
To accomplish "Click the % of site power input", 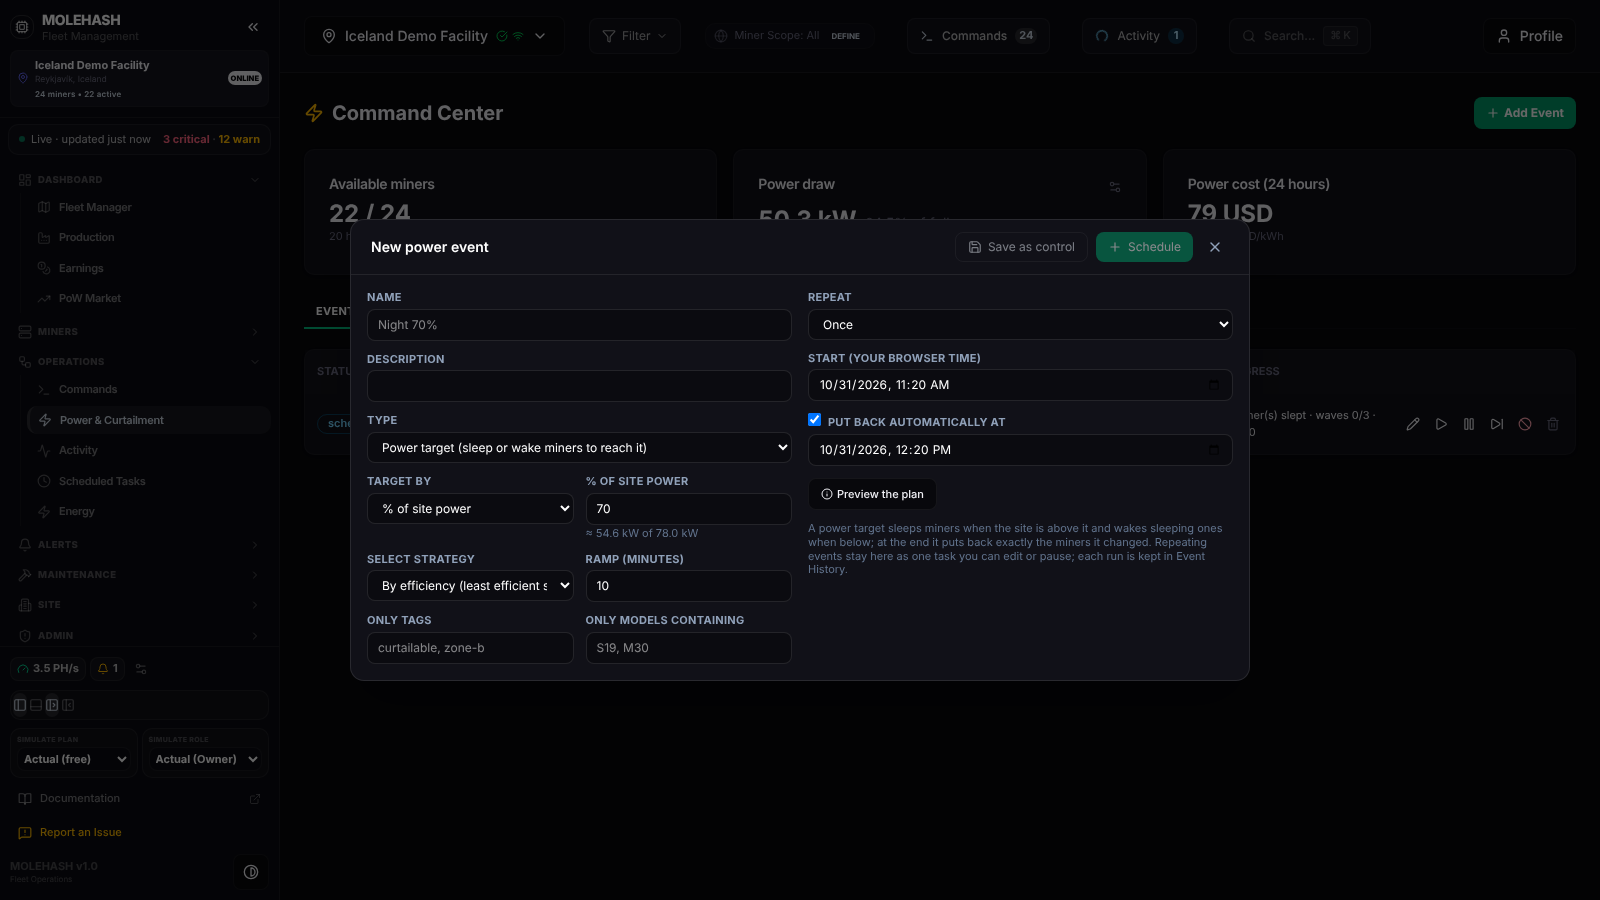I will tap(688, 509).
